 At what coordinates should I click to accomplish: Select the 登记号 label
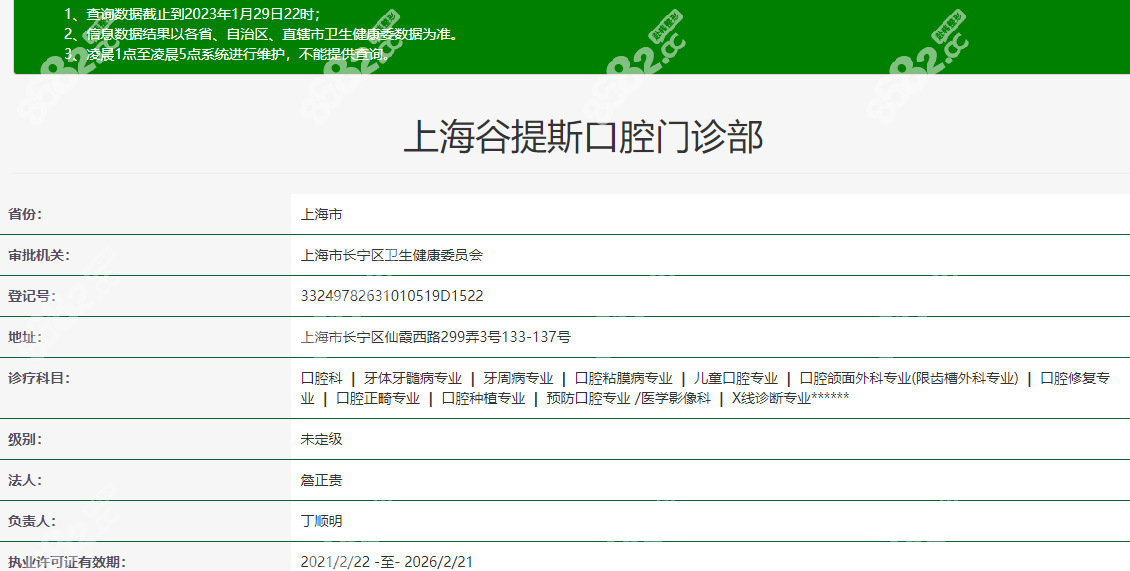pos(32,296)
